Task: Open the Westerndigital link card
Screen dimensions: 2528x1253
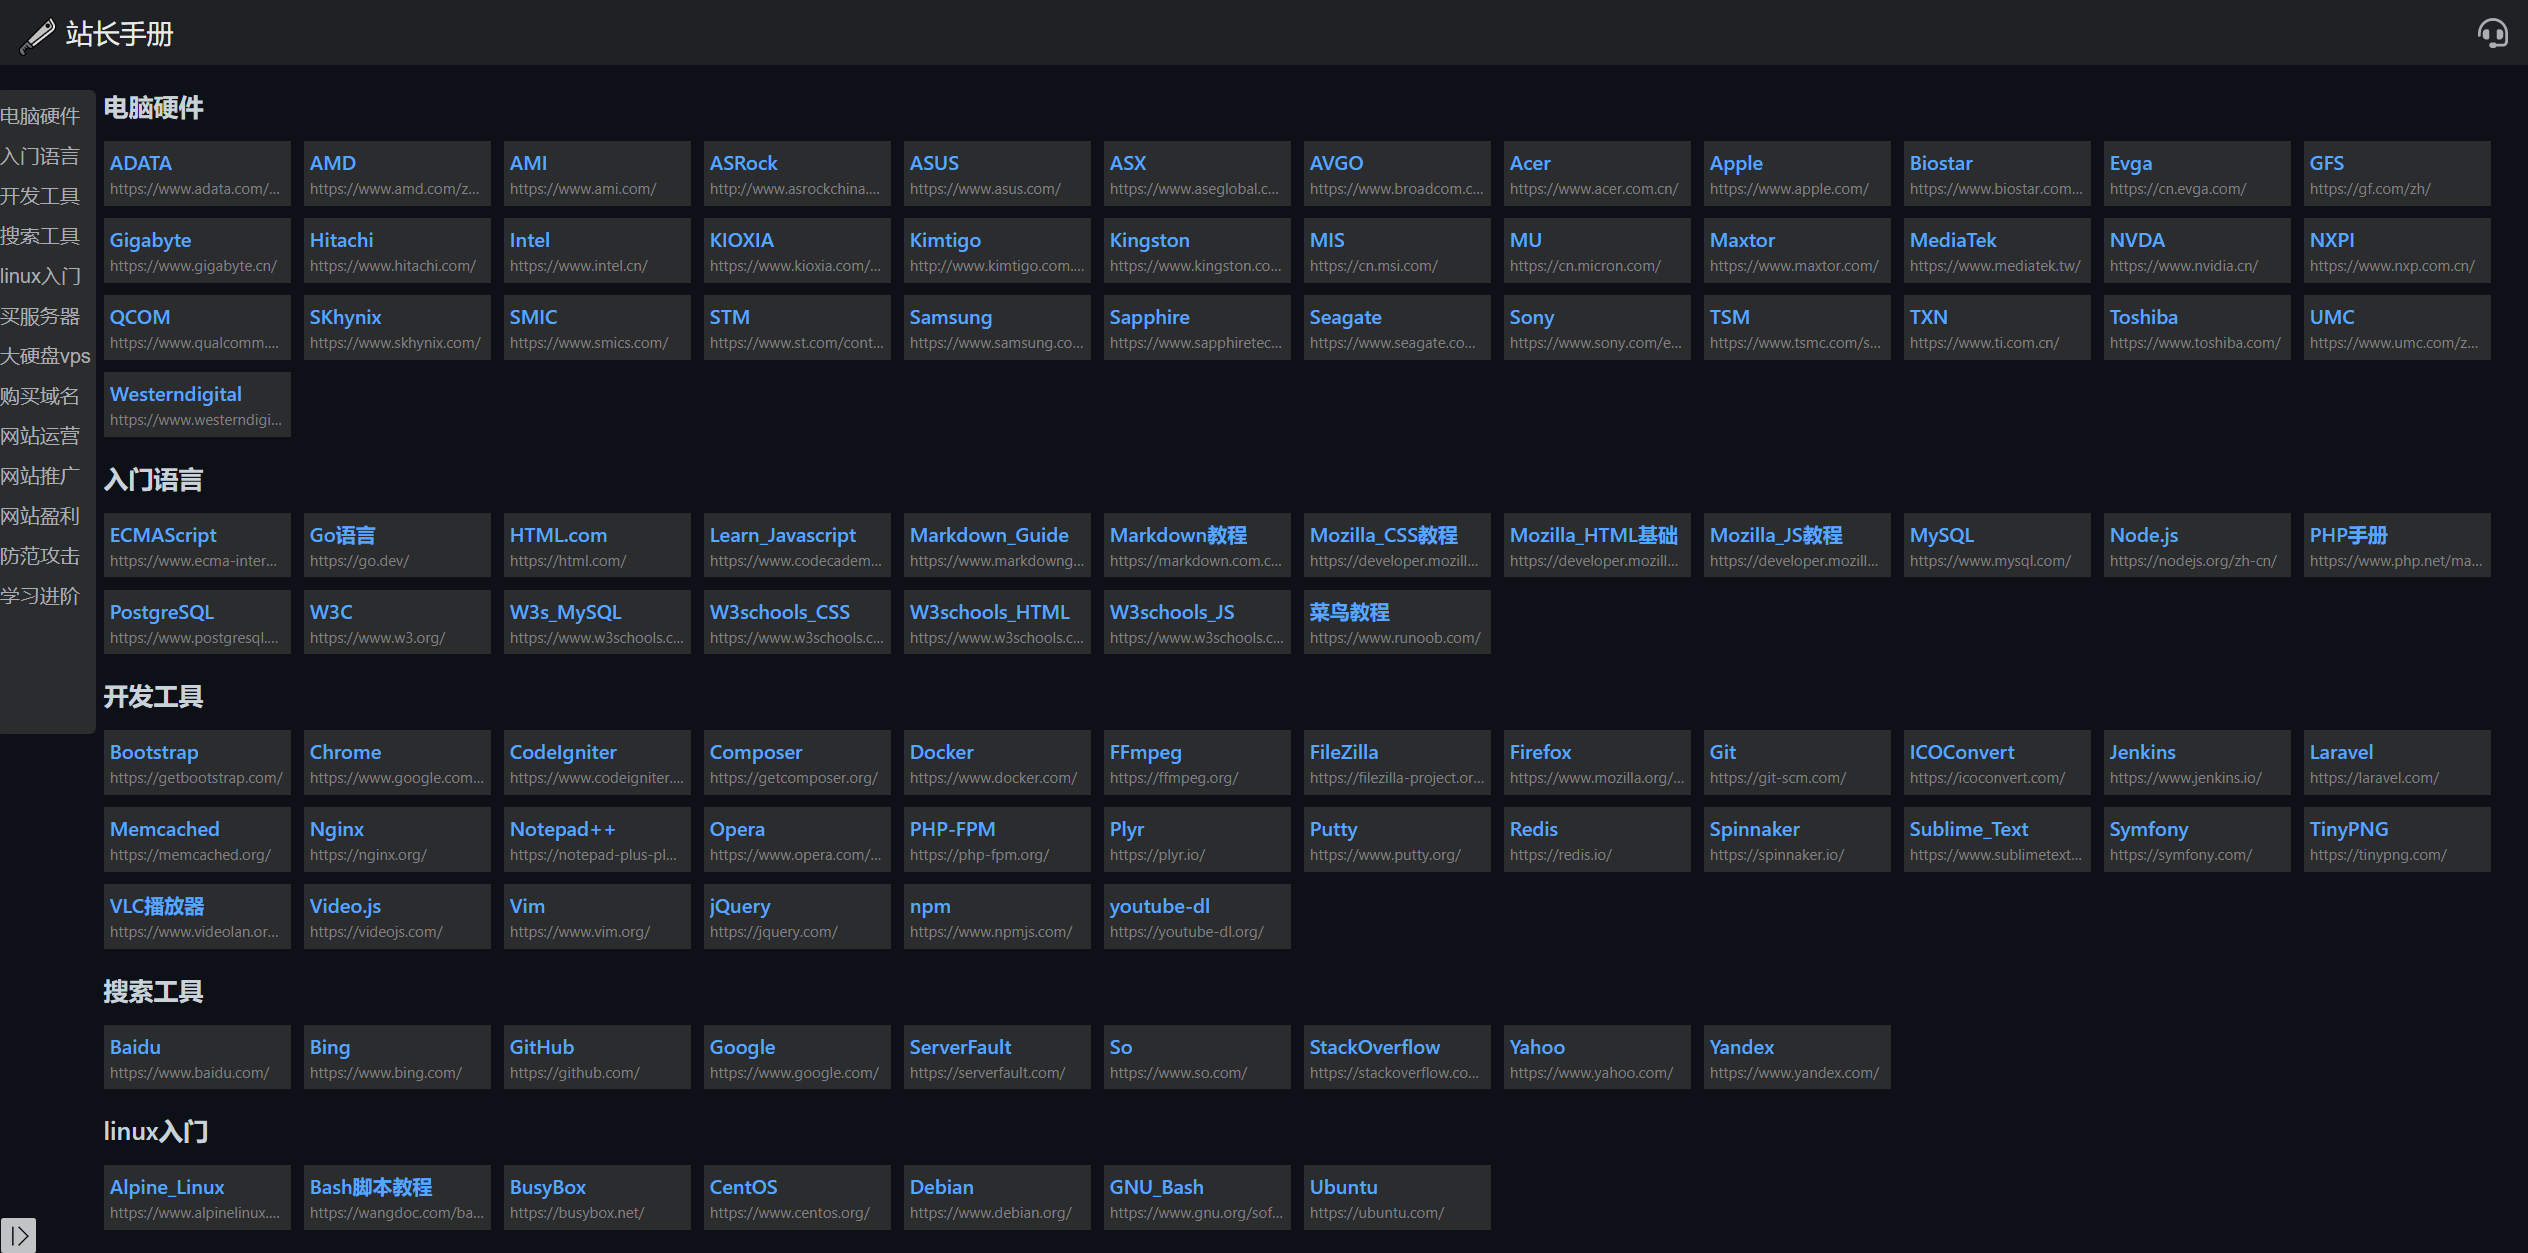Action: pyautogui.click(x=176, y=394)
